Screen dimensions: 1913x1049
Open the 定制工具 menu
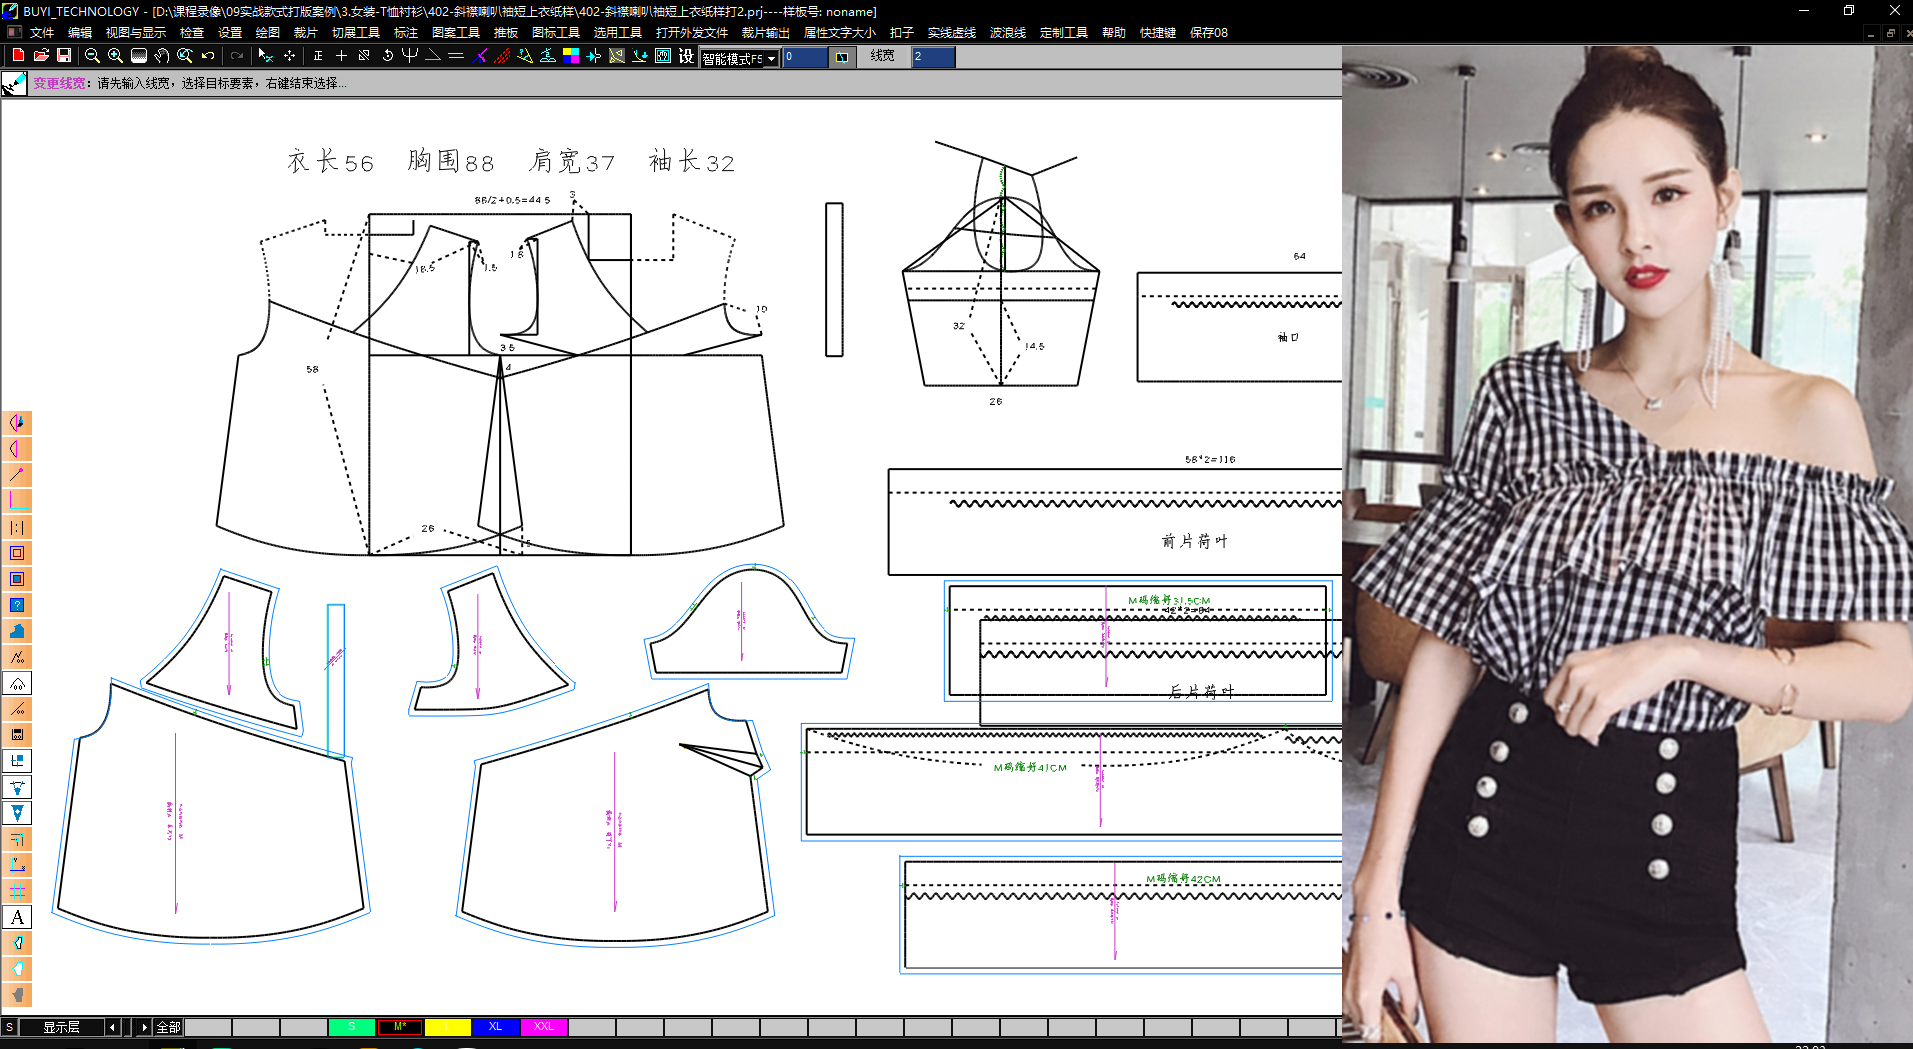[1064, 33]
